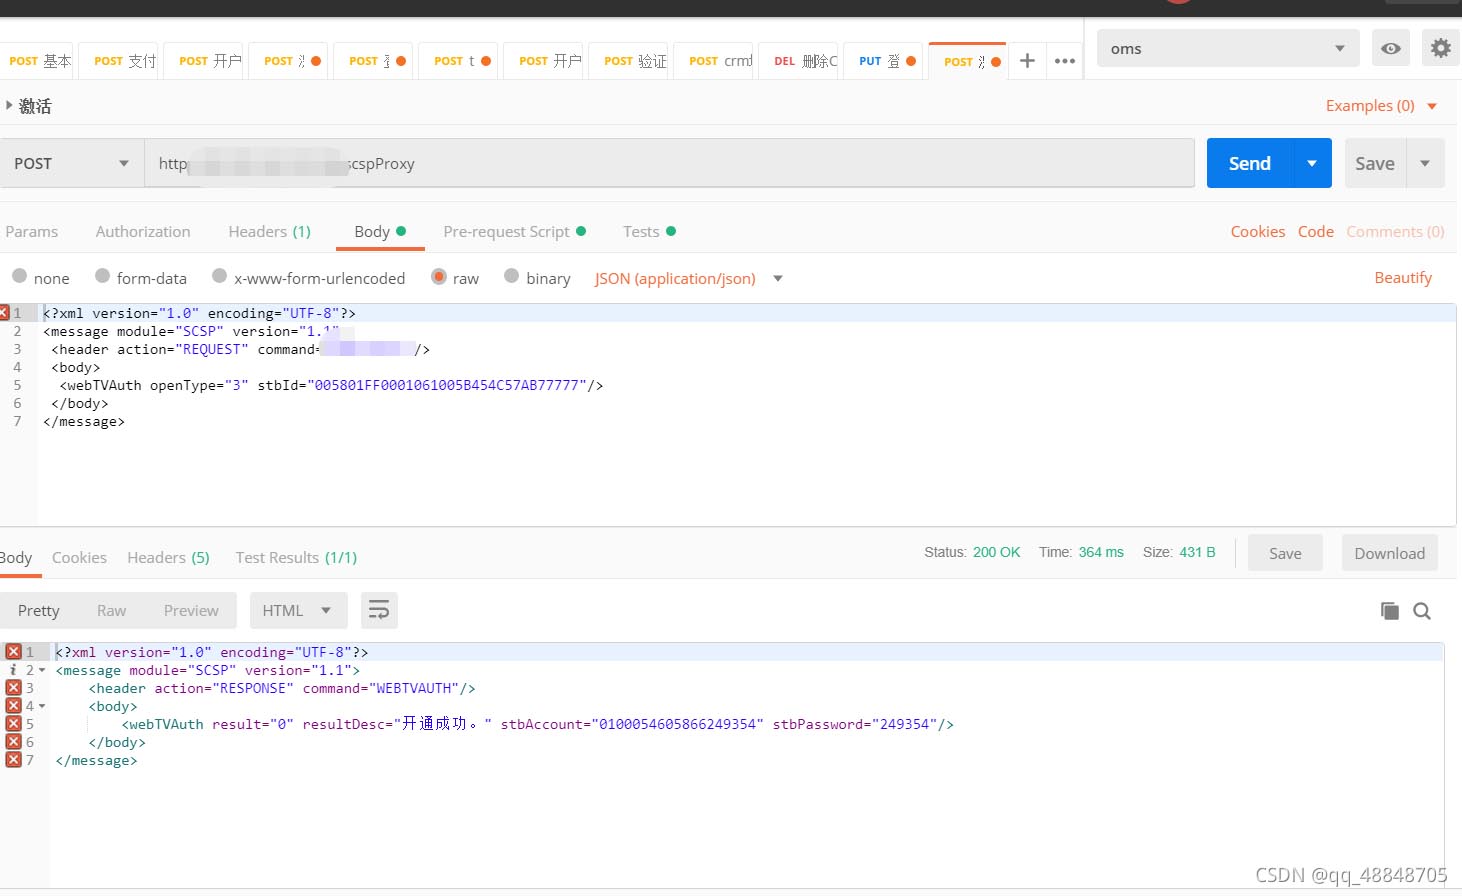Image resolution: width=1462 pixels, height=896 pixels.
Task: Click the webTVAuth line in request body
Action: [x=331, y=385]
